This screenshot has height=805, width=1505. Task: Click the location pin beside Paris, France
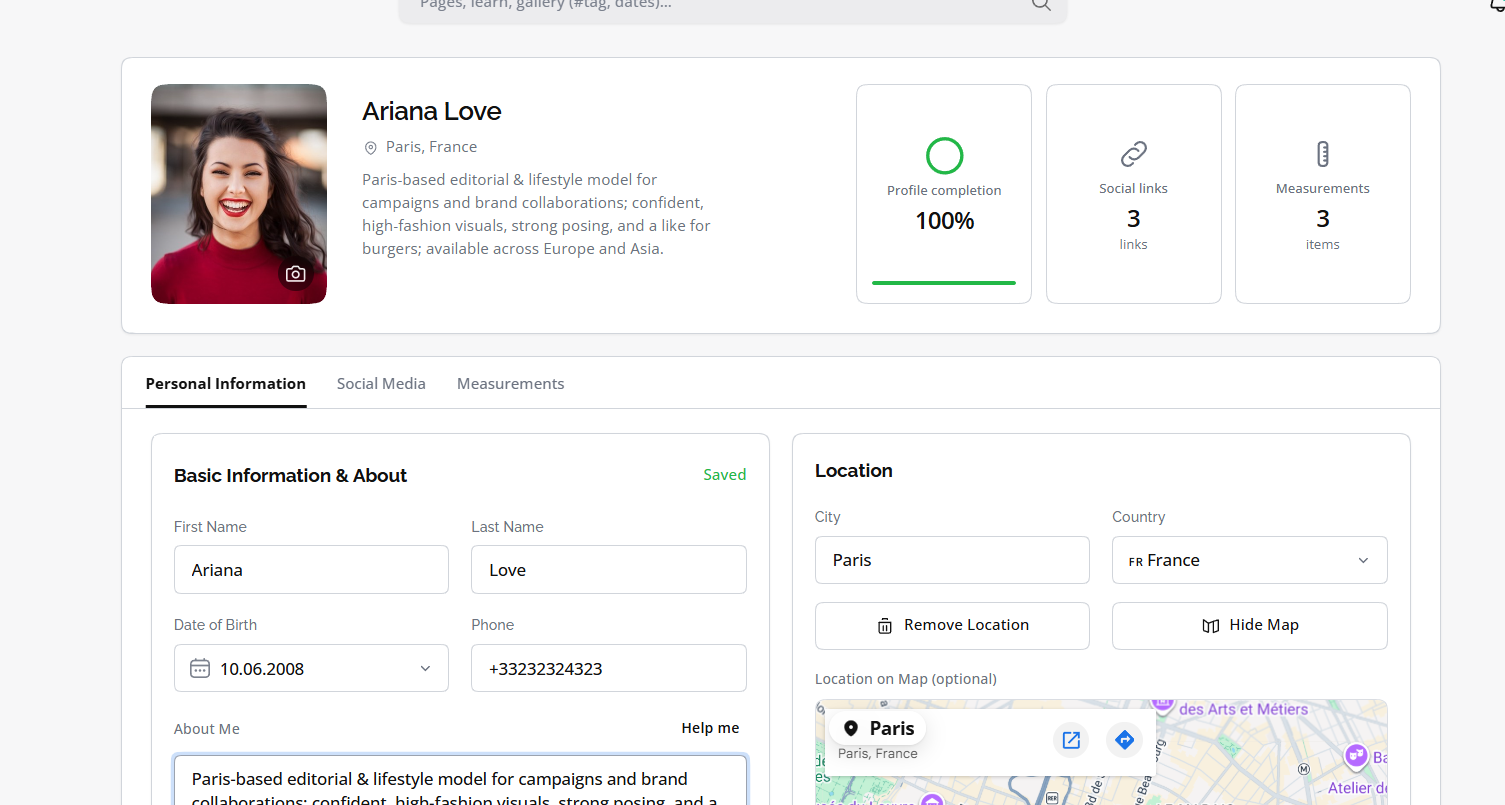[x=371, y=148]
